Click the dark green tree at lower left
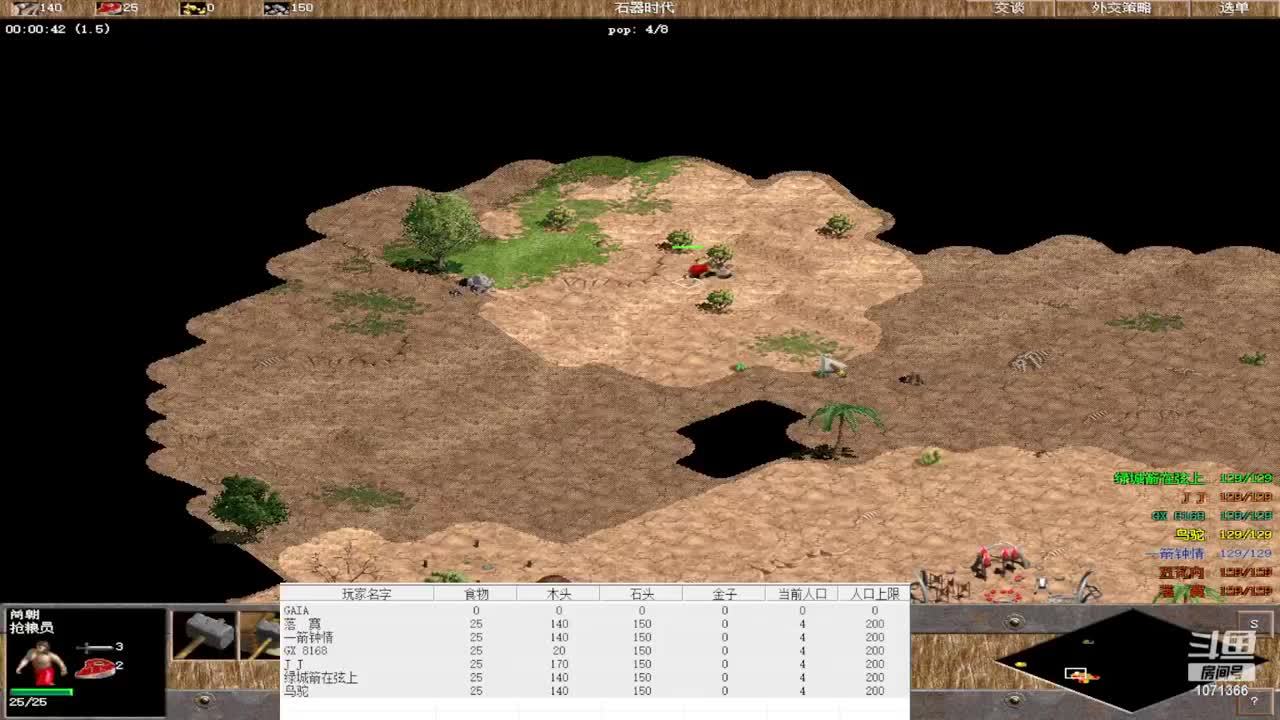The width and height of the screenshot is (1280, 720). (248, 505)
